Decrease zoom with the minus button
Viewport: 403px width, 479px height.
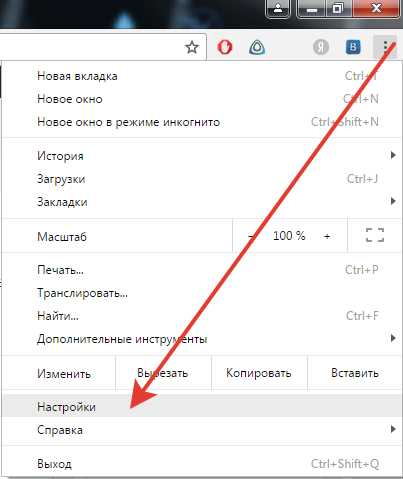[x=252, y=236]
